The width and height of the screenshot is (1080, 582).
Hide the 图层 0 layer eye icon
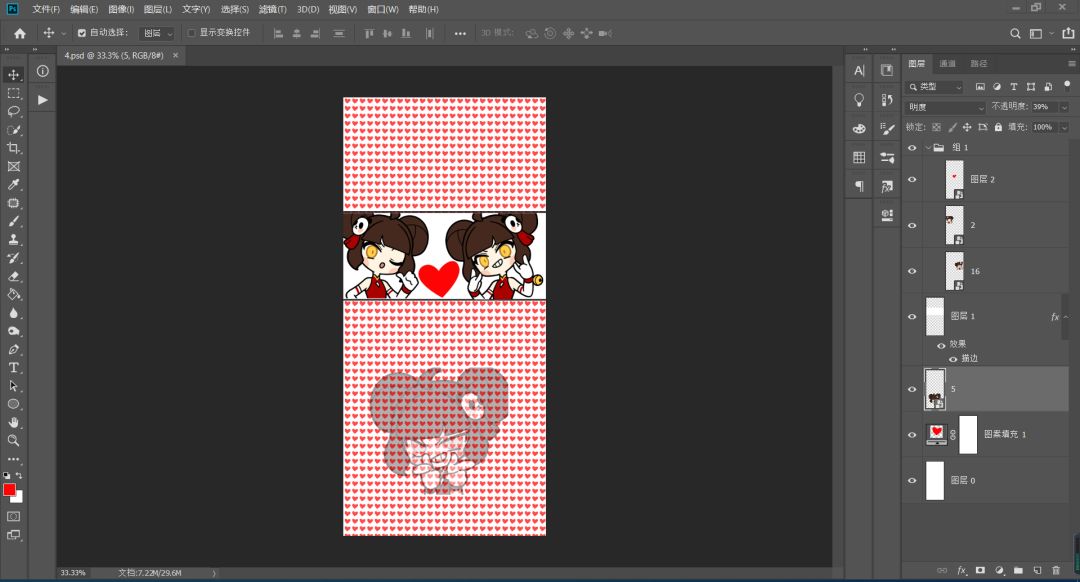(912, 481)
